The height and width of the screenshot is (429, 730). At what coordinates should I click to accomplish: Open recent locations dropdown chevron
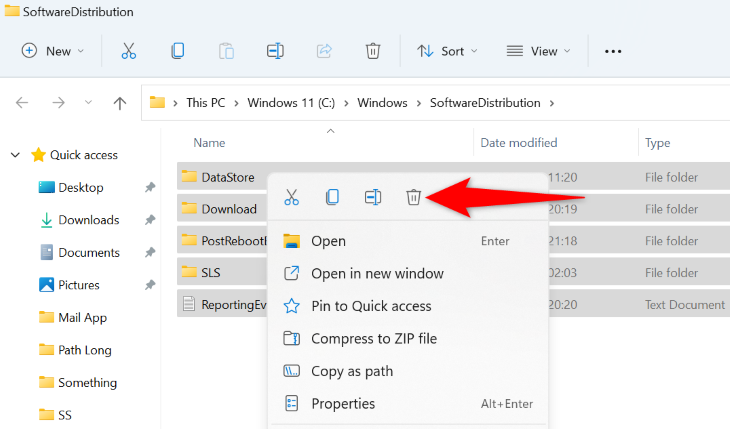click(x=88, y=102)
